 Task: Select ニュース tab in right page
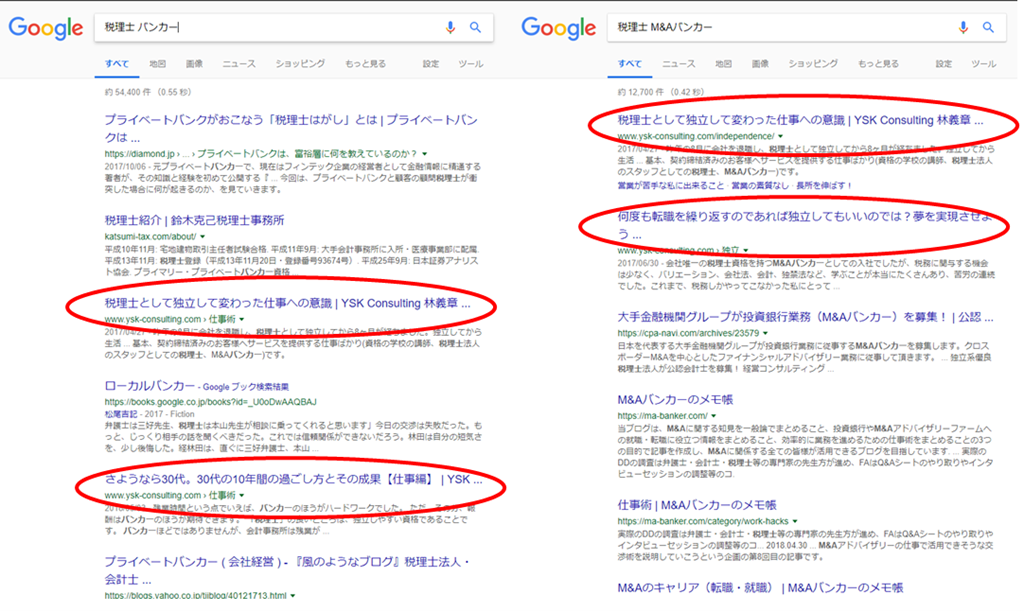(x=679, y=63)
